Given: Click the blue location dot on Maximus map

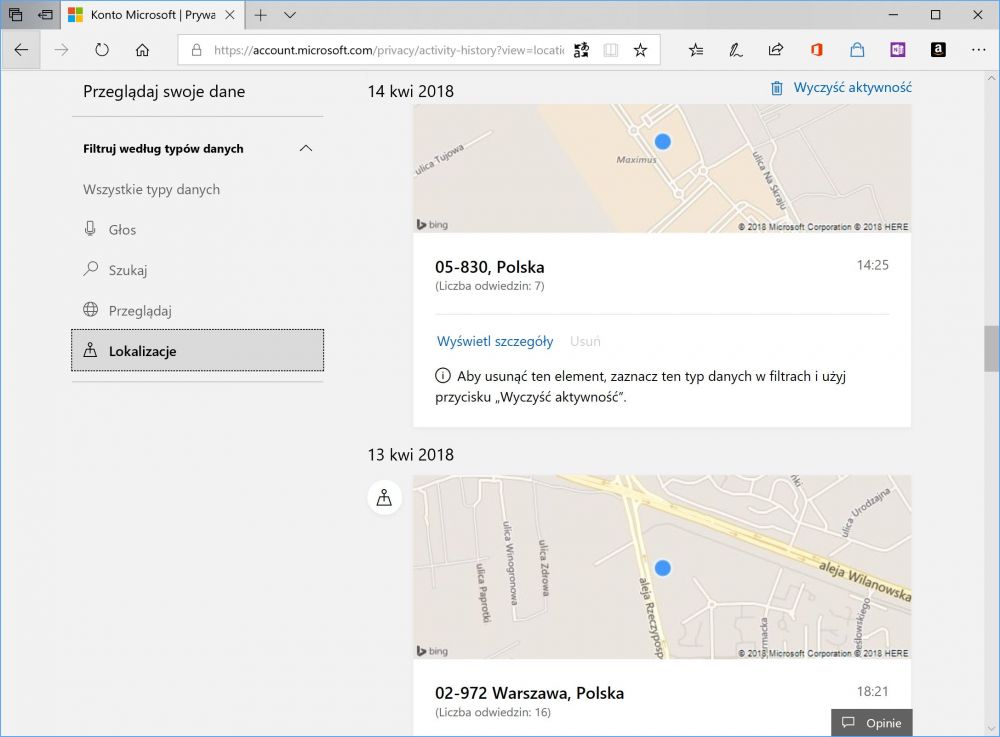Looking at the screenshot, I should pos(663,142).
